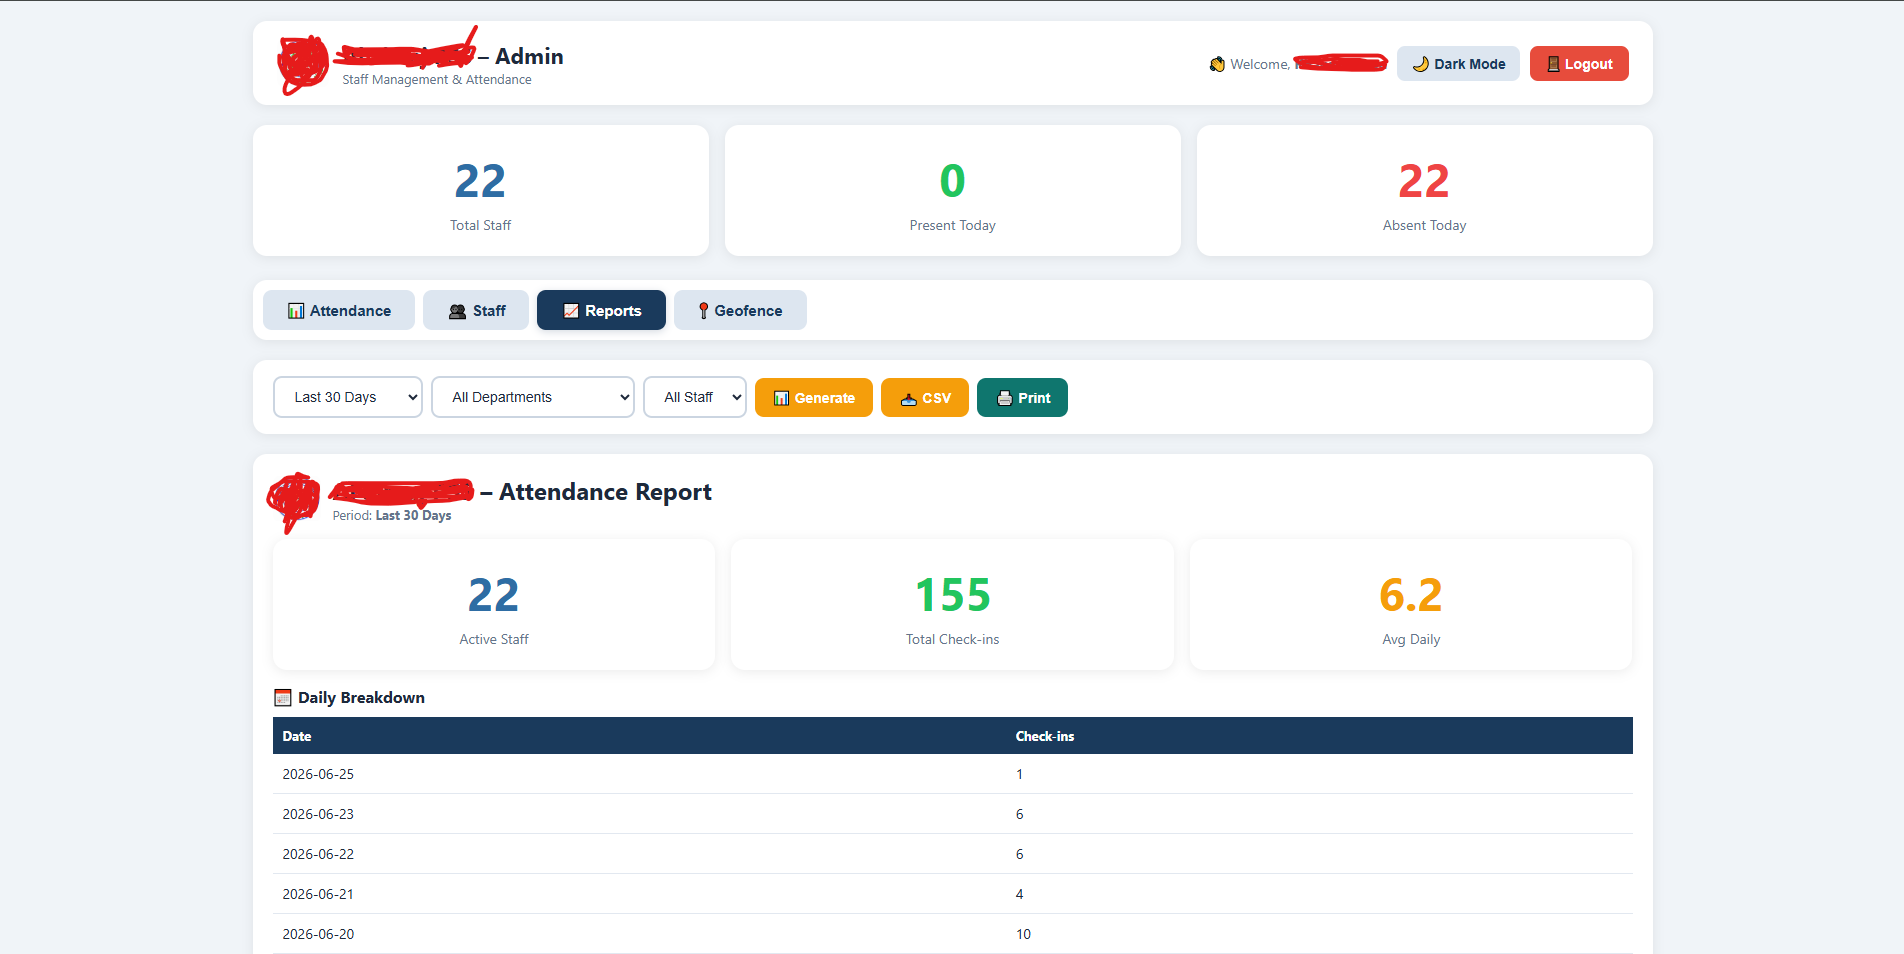Click the waving hand icon beside Welcome
Screen dimensions: 1904x954
(1217, 64)
